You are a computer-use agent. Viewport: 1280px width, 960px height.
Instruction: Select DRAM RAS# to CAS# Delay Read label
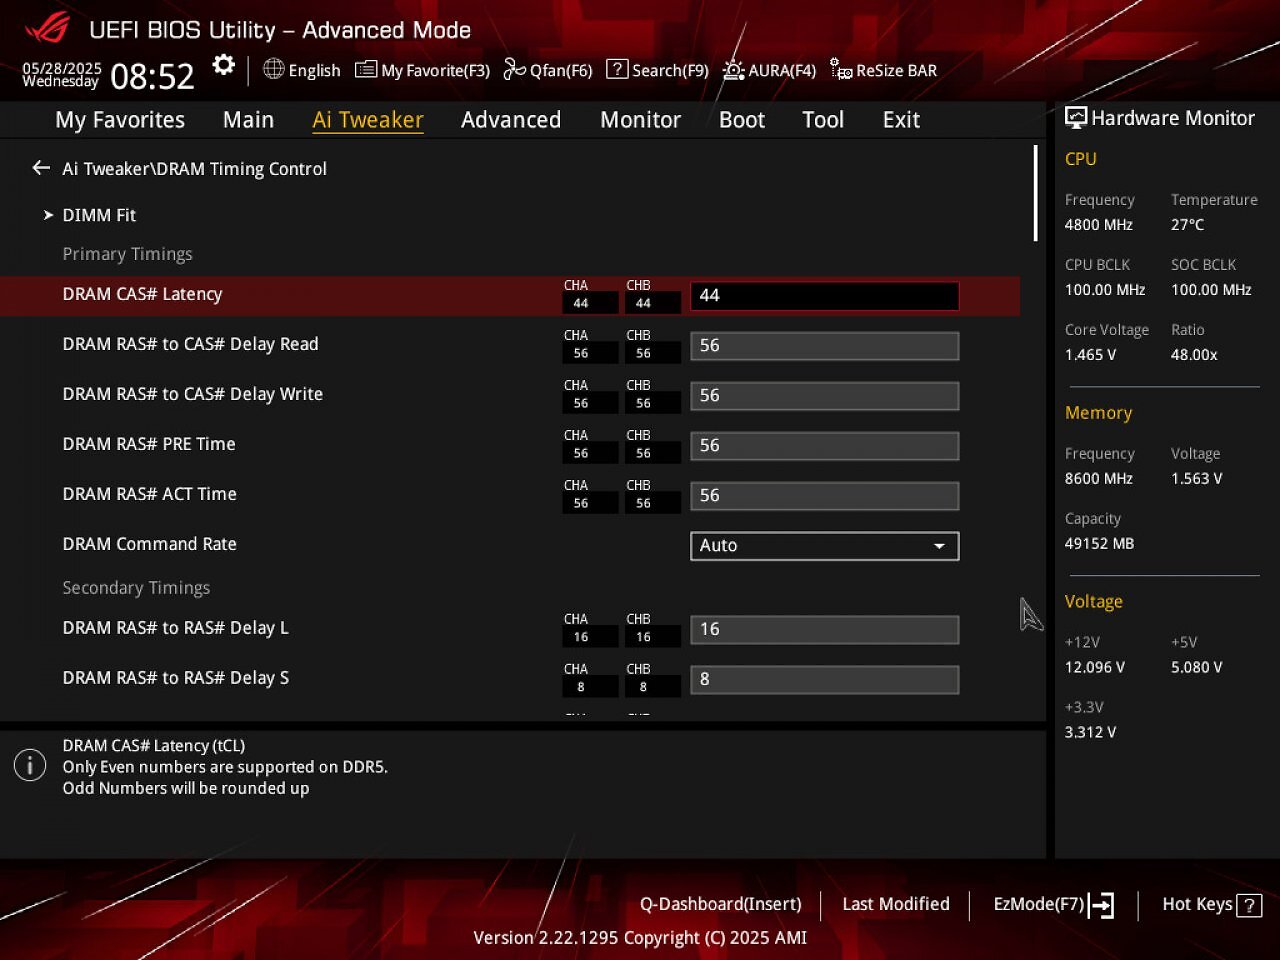point(190,344)
